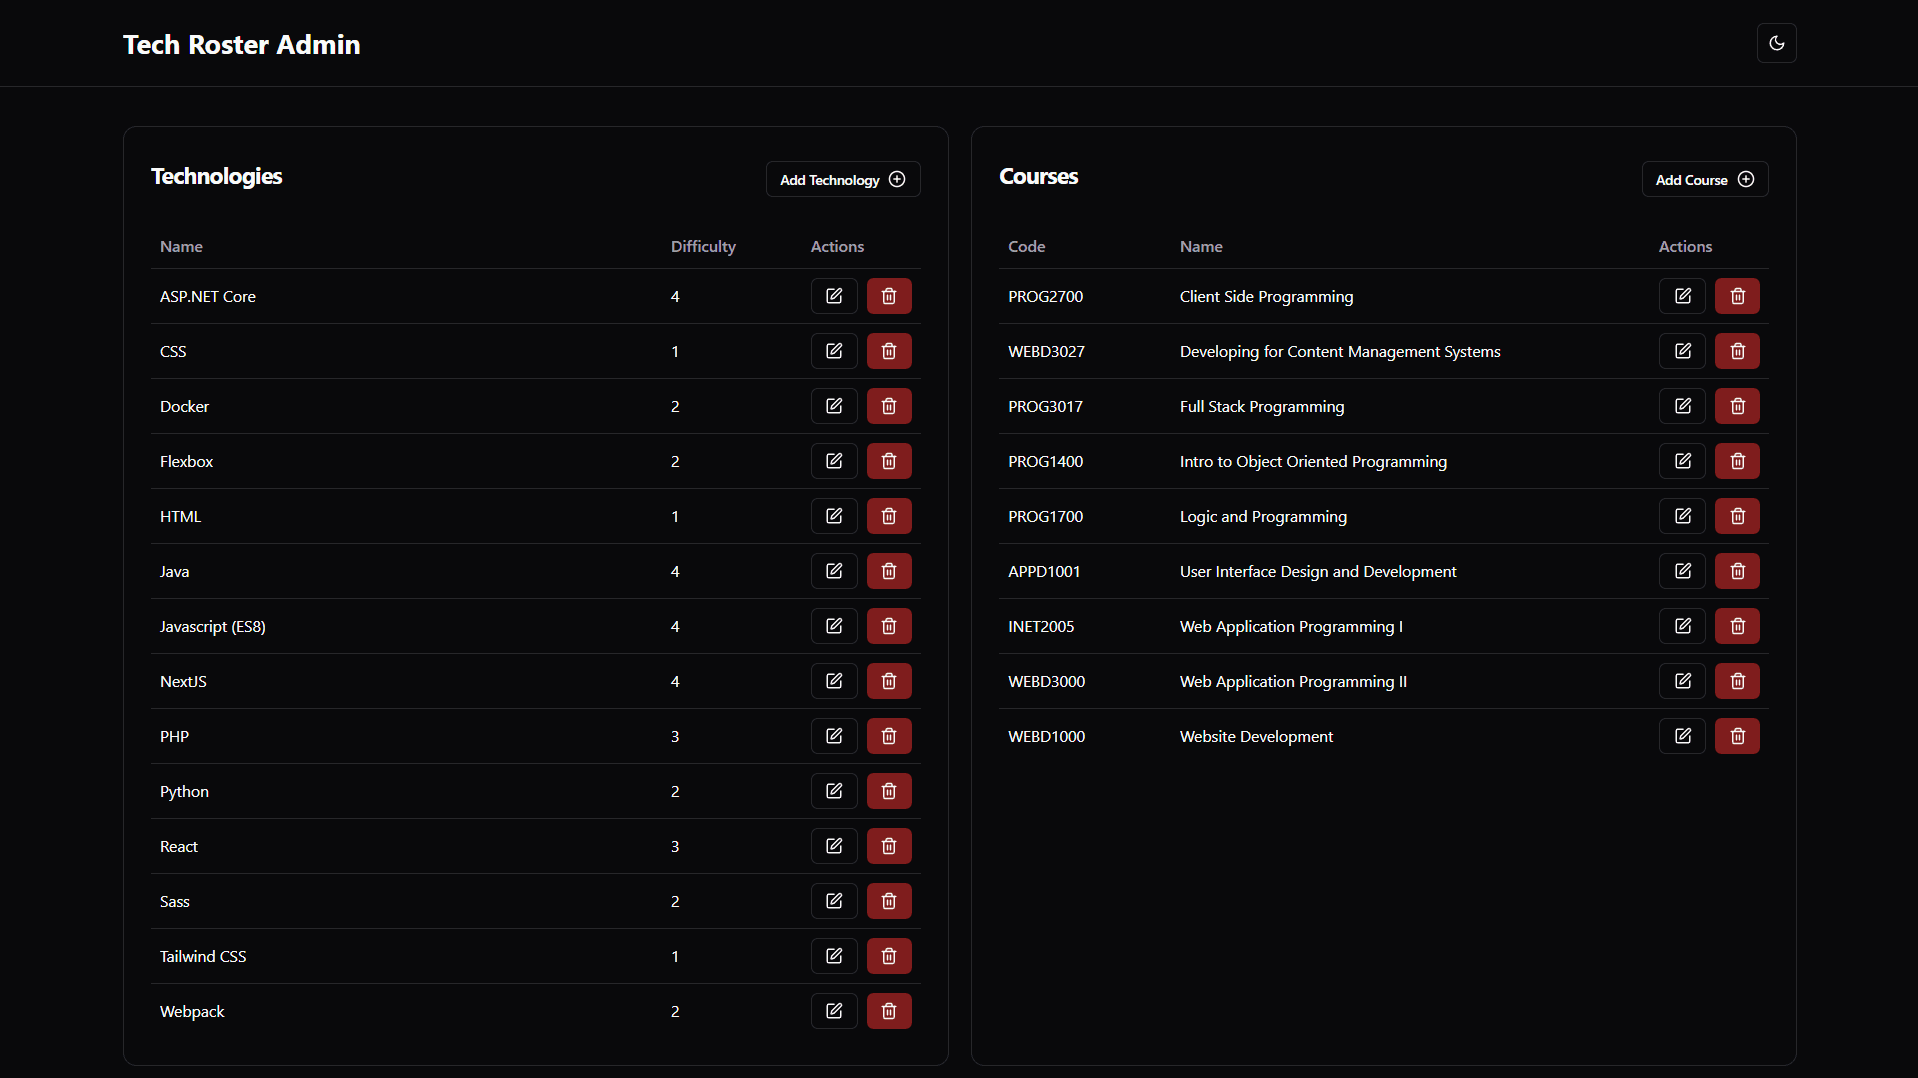Select the 'User Interface Design and Development' text
The image size is (1918, 1078).
pos(1318,571)
